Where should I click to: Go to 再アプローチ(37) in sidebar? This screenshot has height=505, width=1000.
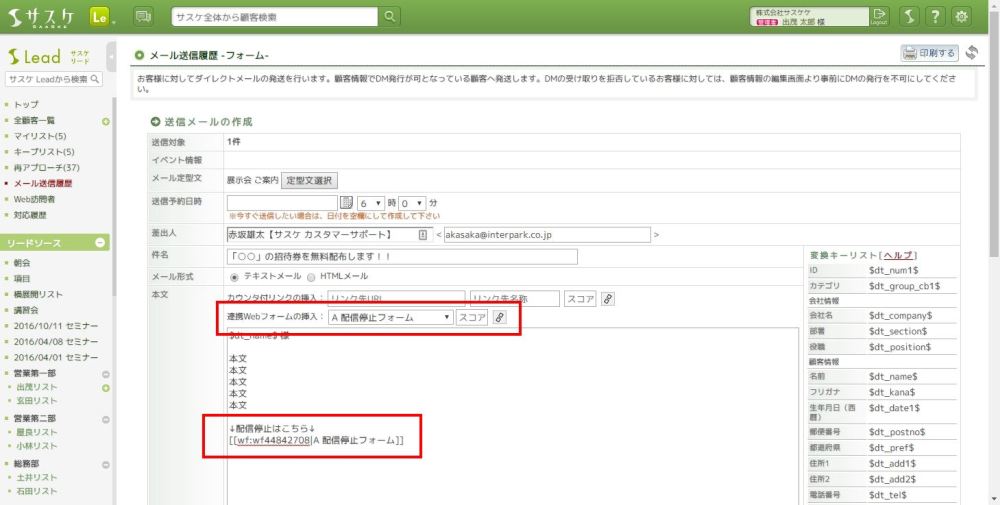pyautogui.click(x=46, y=168)
